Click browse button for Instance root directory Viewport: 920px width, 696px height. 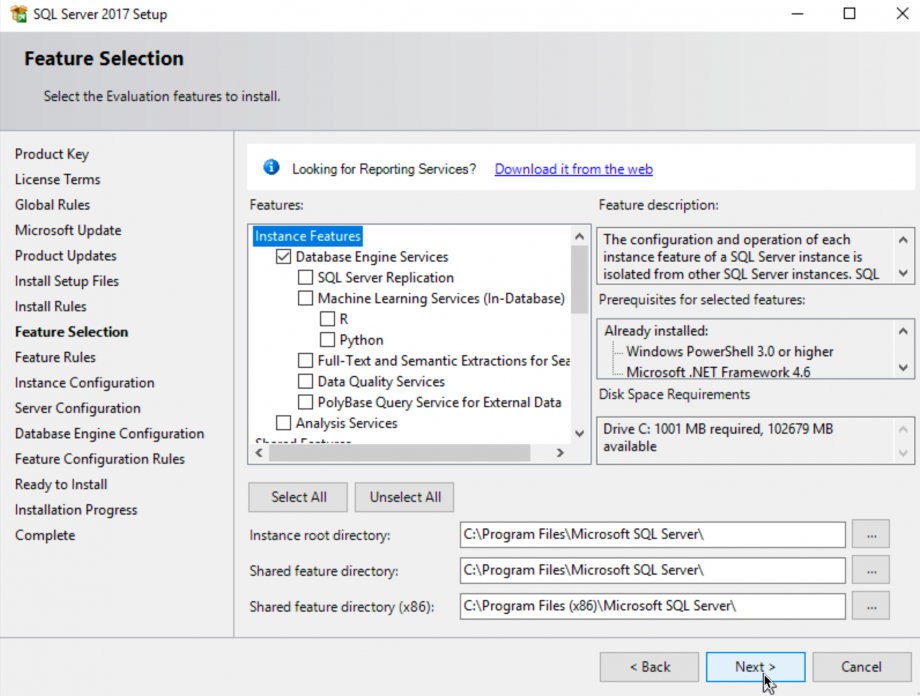pyautogui.click(x=869, y=534)
